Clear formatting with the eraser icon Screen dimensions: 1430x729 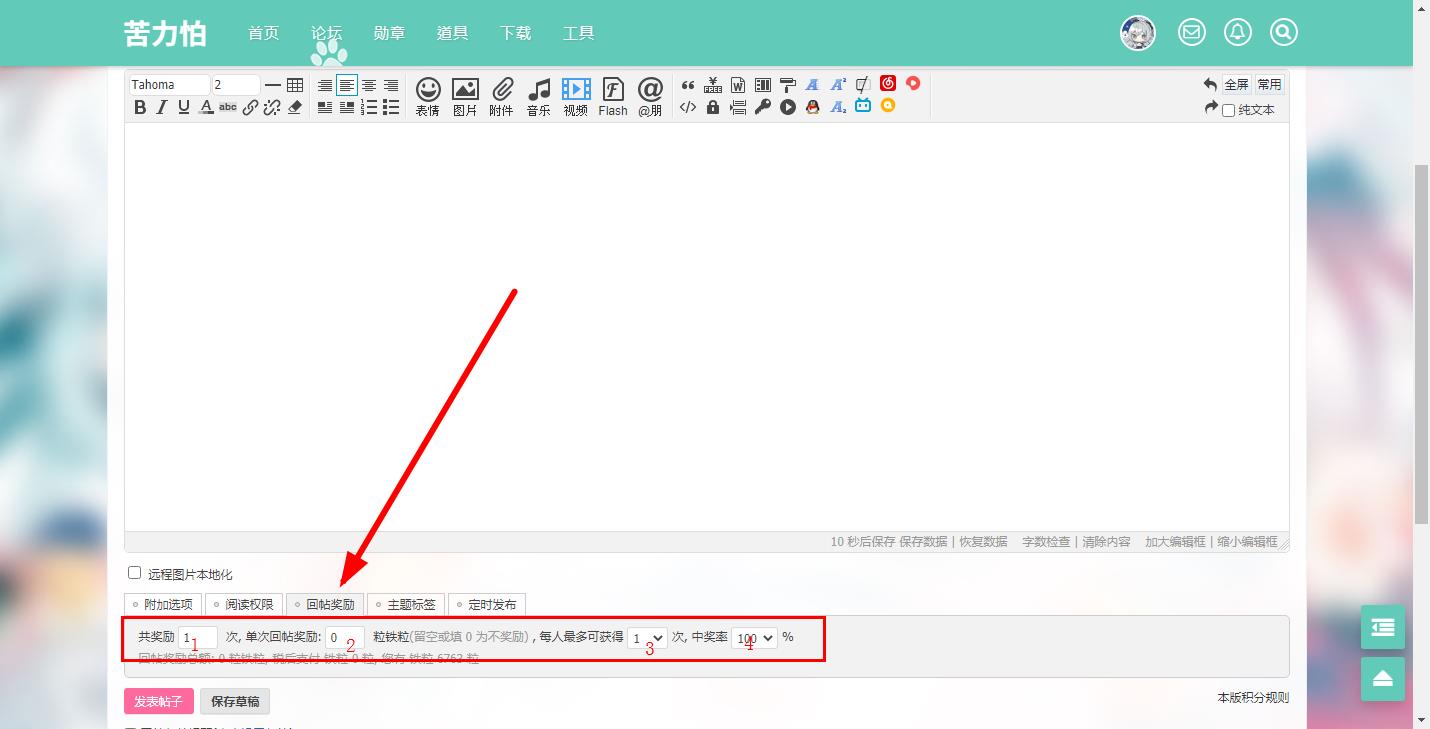pos(294,107)
